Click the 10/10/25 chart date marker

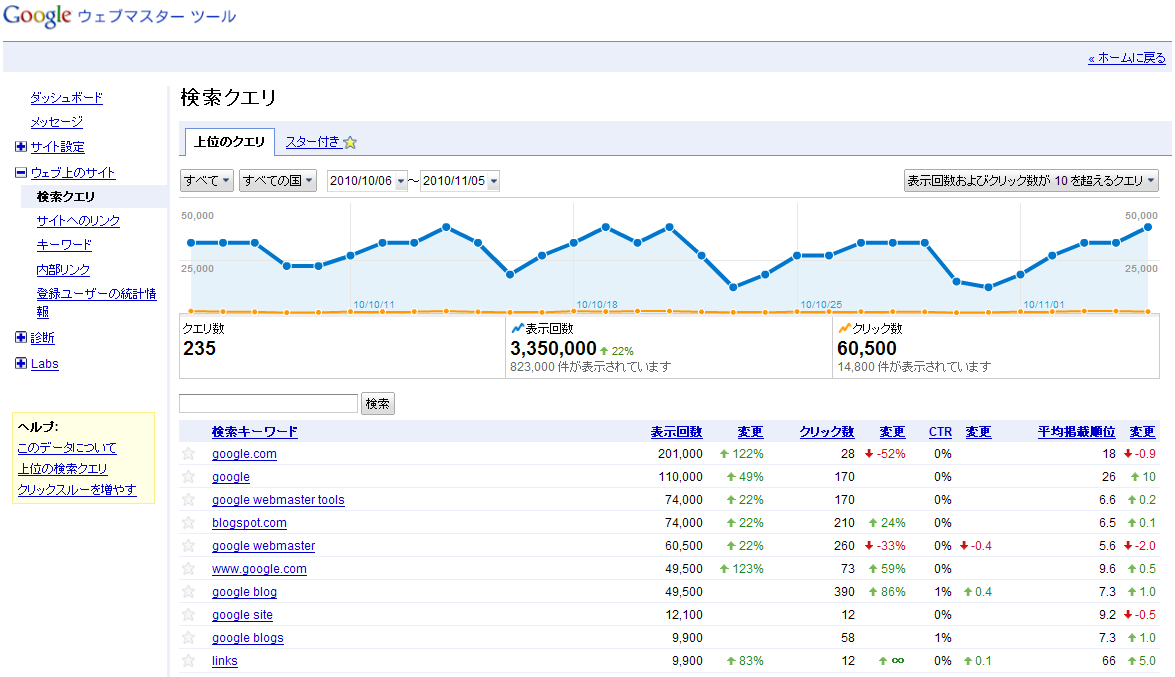pos(821,304)
